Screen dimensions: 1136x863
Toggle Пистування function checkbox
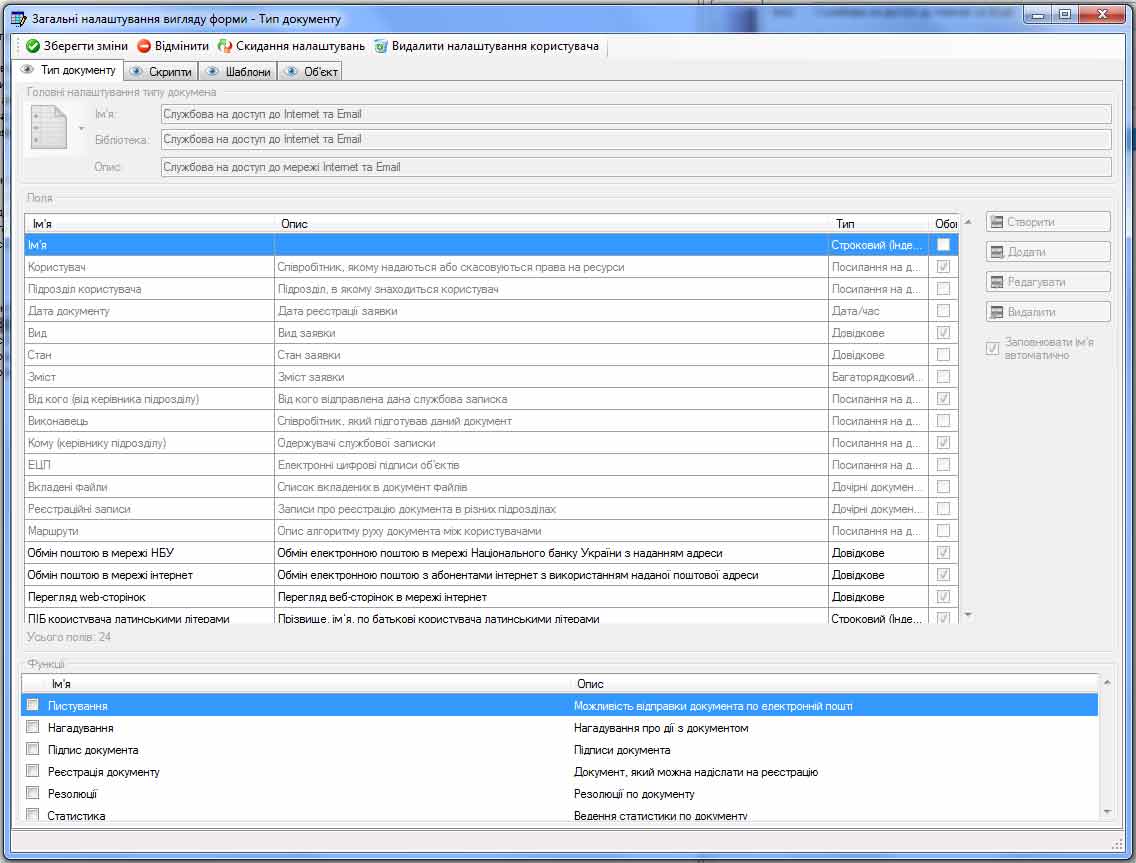coord(33,704)
